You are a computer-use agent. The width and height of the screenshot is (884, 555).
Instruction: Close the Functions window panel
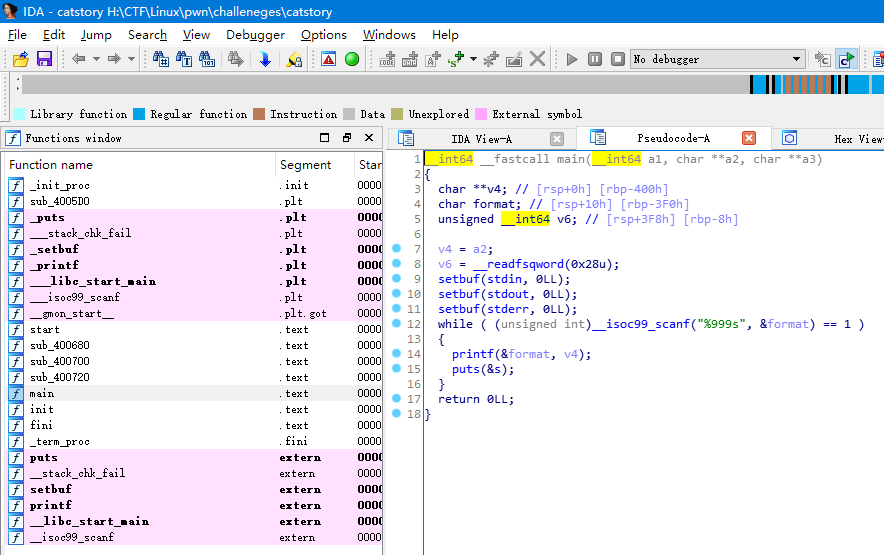[x=369, y=138]
